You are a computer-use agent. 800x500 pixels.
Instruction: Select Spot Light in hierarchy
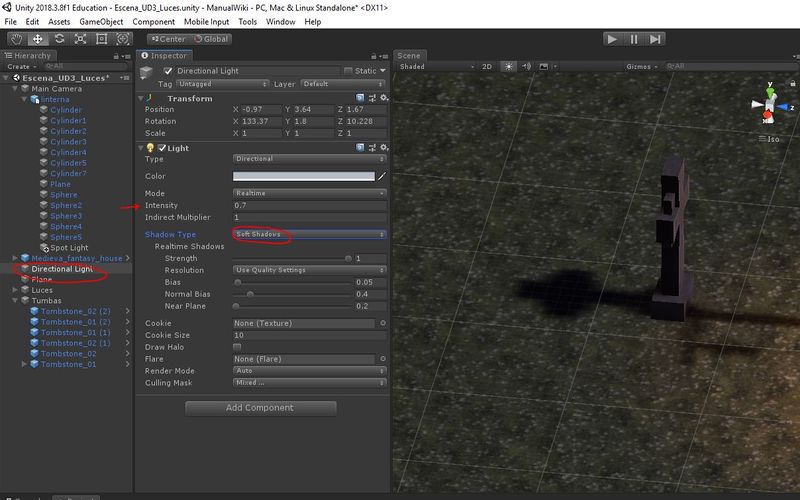[x=69, y=247]
